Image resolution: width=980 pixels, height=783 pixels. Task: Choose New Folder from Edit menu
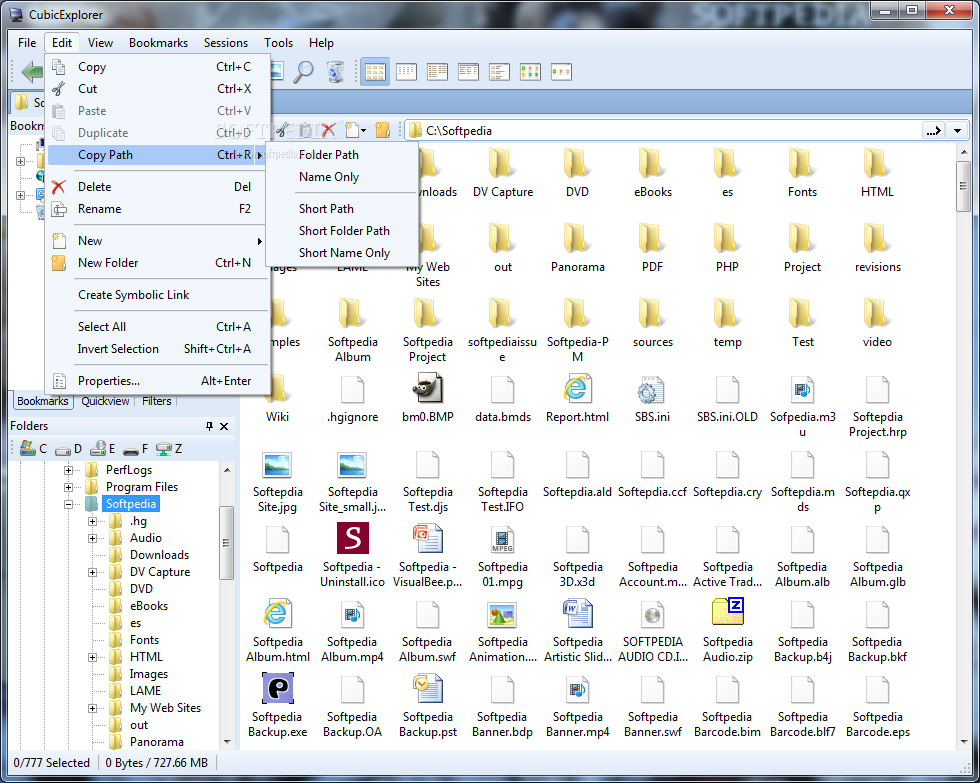click(x=158, y=263)
